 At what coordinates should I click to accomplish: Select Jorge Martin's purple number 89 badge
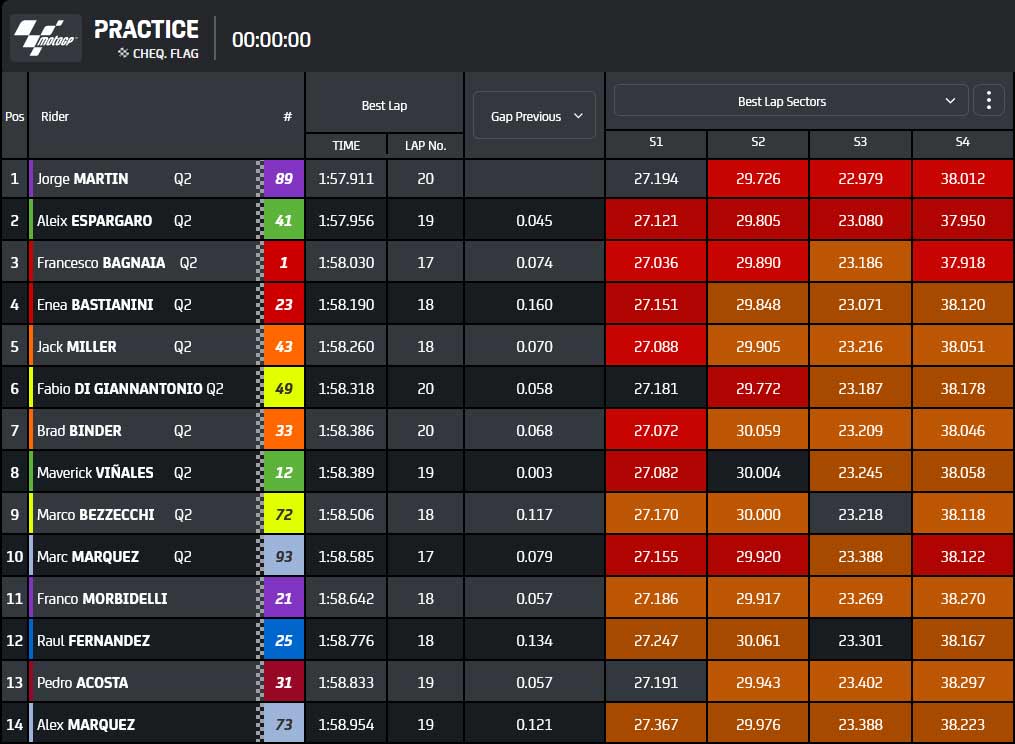pos(284,179)
